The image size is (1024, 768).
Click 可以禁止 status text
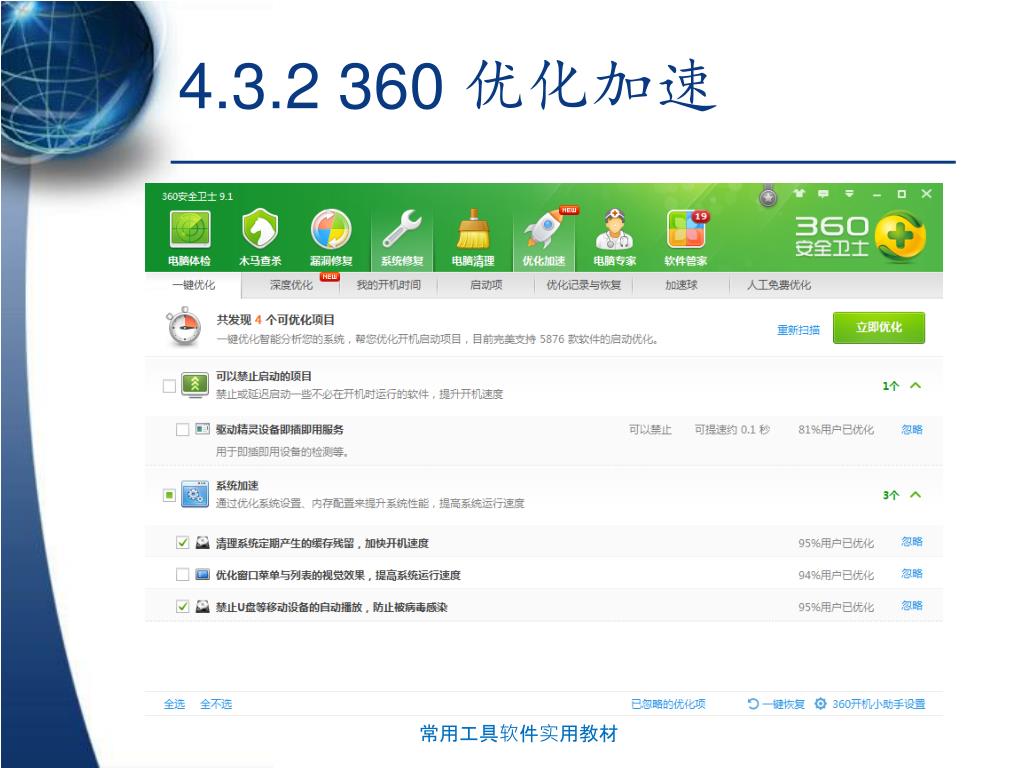[650, 430]
